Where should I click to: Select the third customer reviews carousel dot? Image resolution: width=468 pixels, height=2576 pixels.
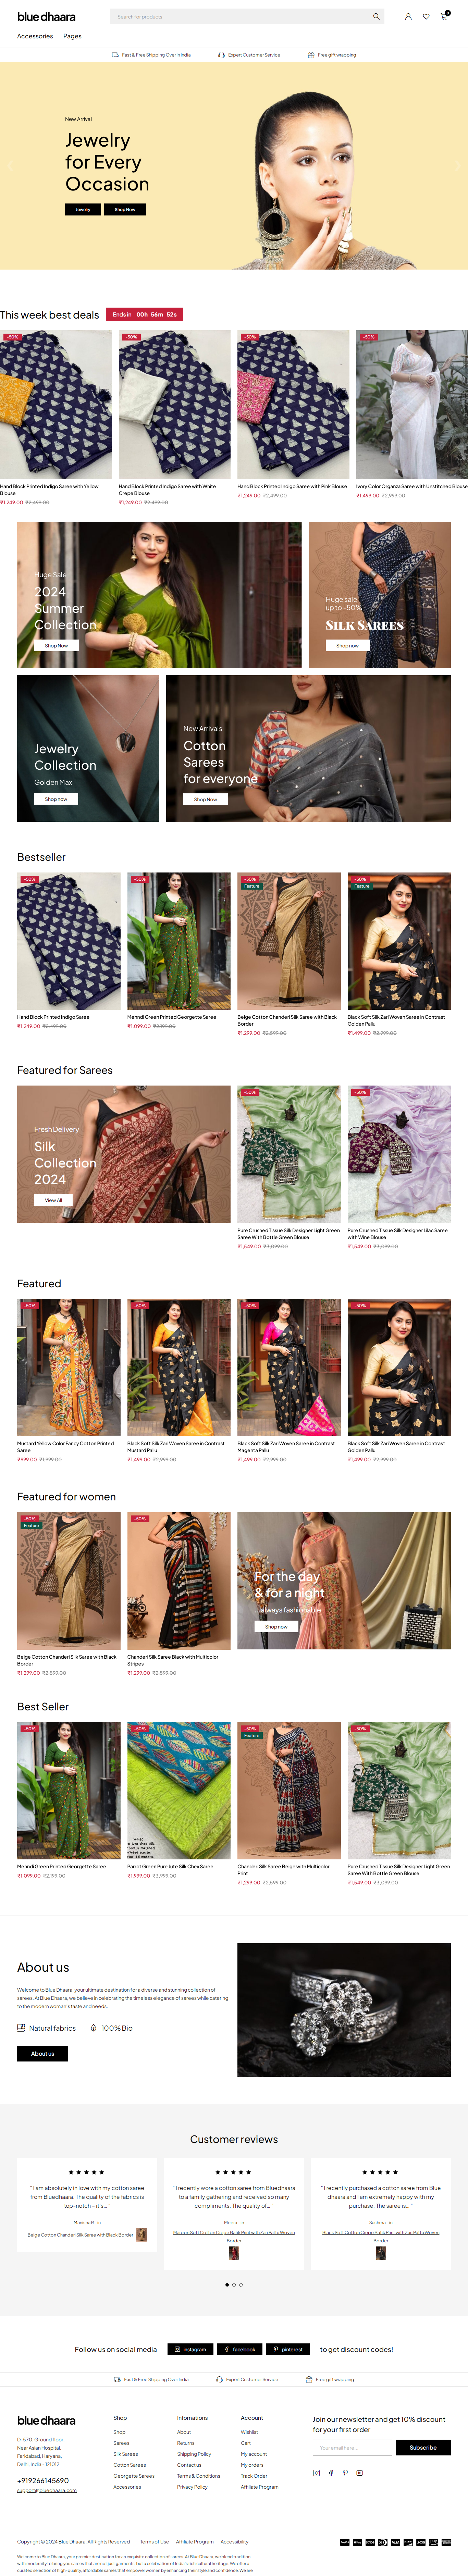tap(241, 2284)
